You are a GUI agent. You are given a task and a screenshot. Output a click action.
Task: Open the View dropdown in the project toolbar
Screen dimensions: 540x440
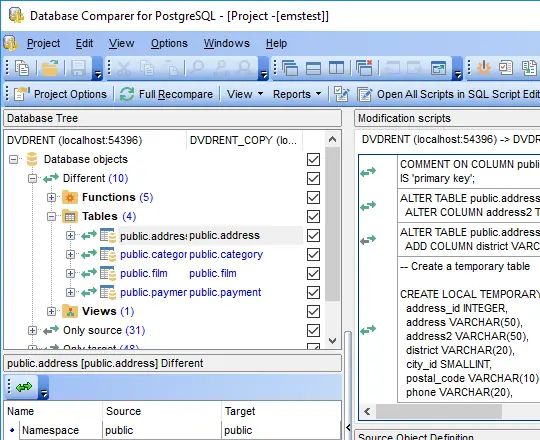[x=245, y=94]
